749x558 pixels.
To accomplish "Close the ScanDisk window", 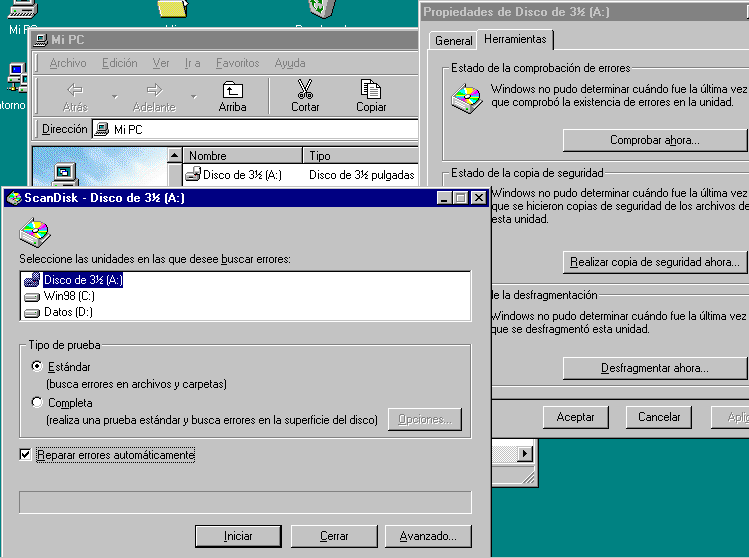I will [479, 198].
